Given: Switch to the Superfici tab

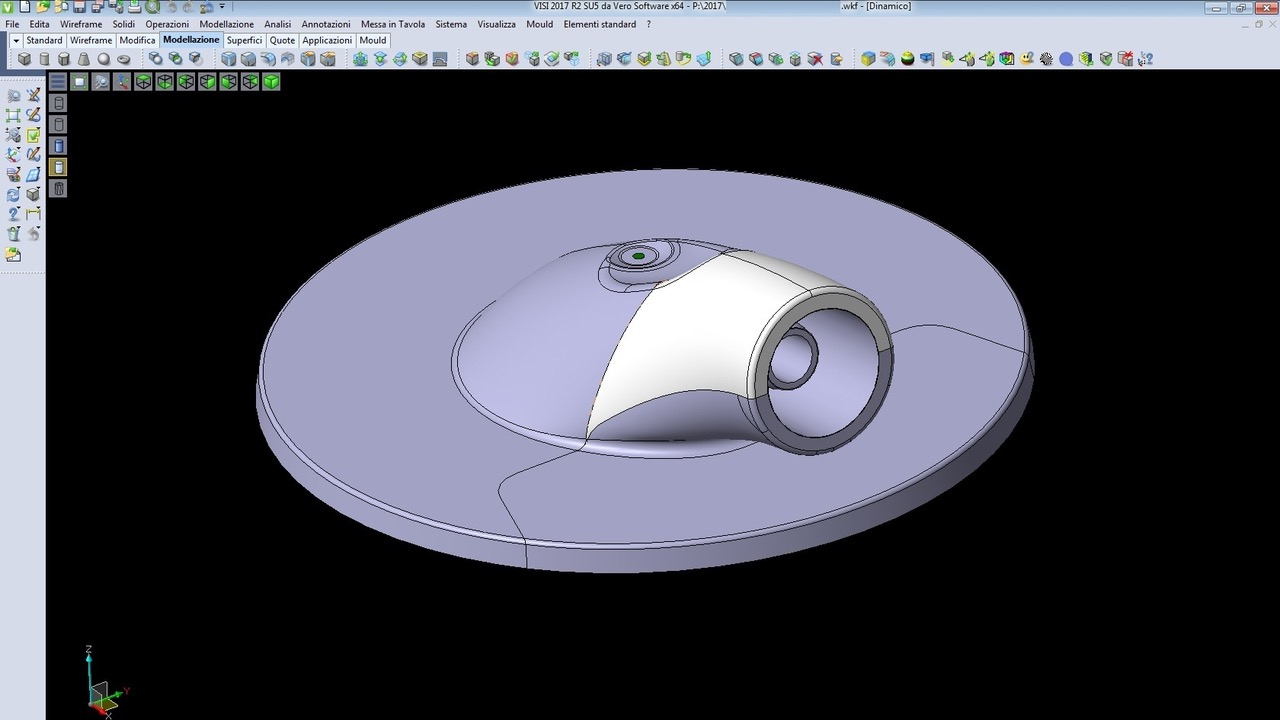Looking at the screenshot, I should [x=244, y=41].
